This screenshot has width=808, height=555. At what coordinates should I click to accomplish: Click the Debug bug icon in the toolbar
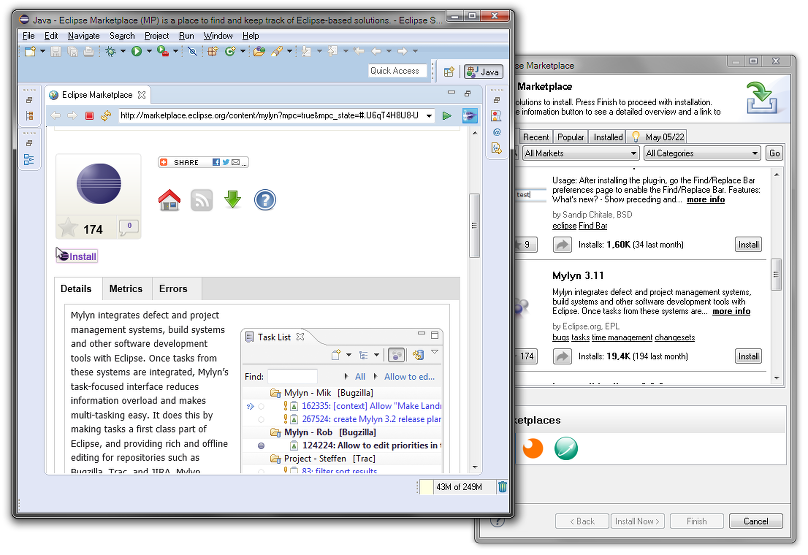click(110, 51)
